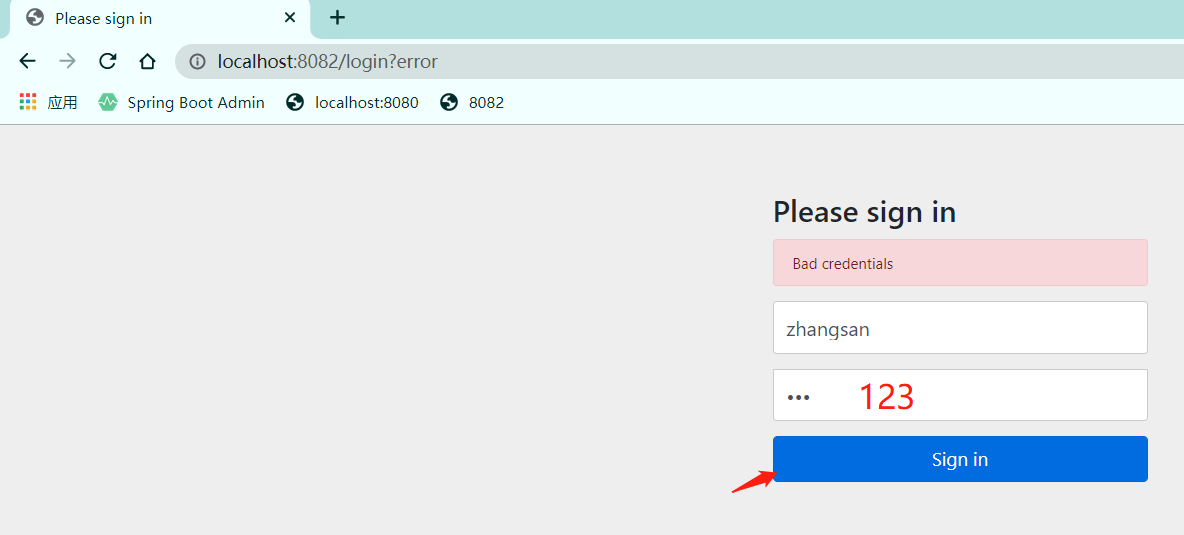The height and width of the screenshot is (535, 1184).
Task: Open the 应用 apps grid shortcut
Action: point(48,103)
